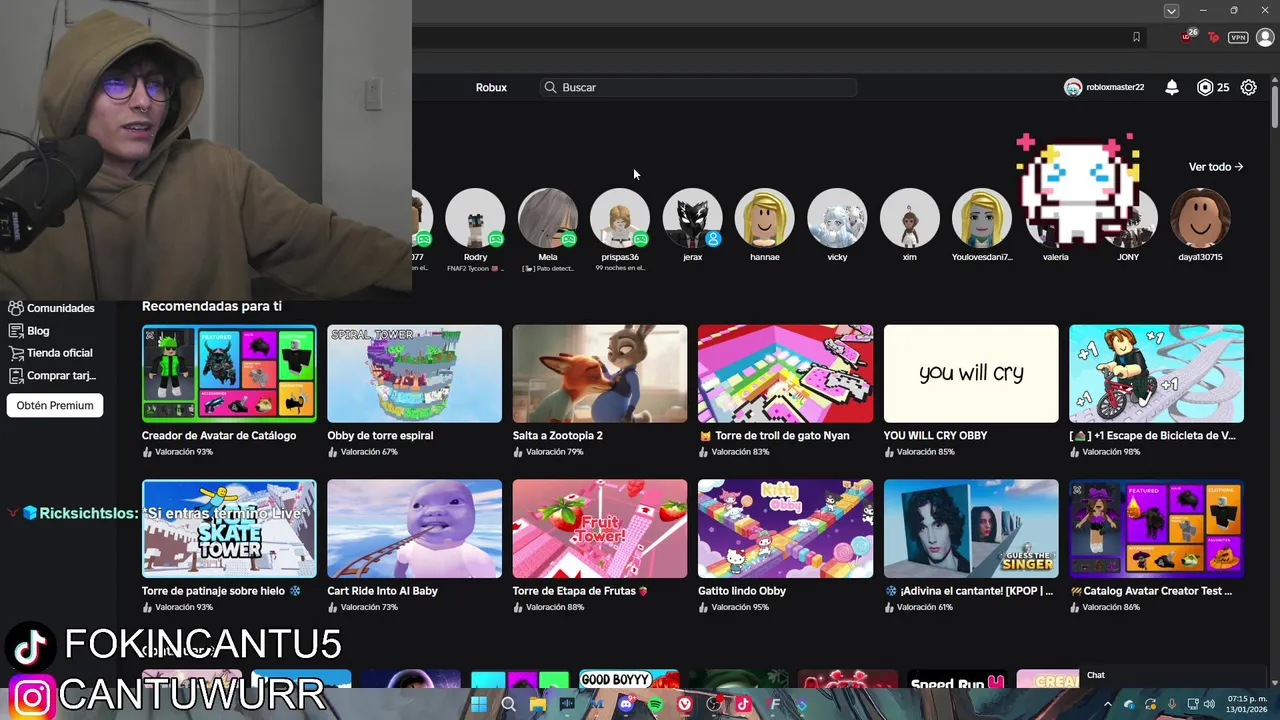The width and height of the screenshot is (1280, 720).
Task: Open robloxmaster22 profile avatar
Action: [x=1073, y=87]
